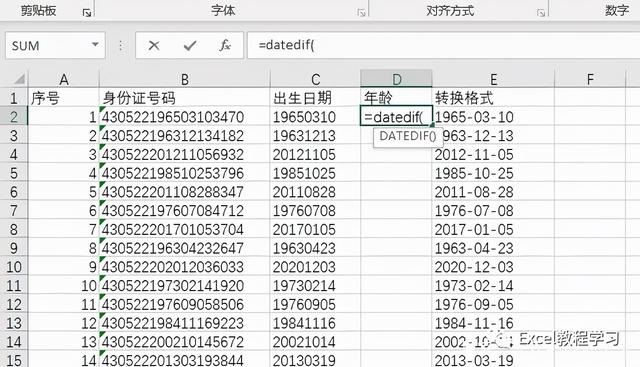Select birth date cell 19851025
Image resolution: width=640 pixels, height=367 pixels.
click(315, 173)
